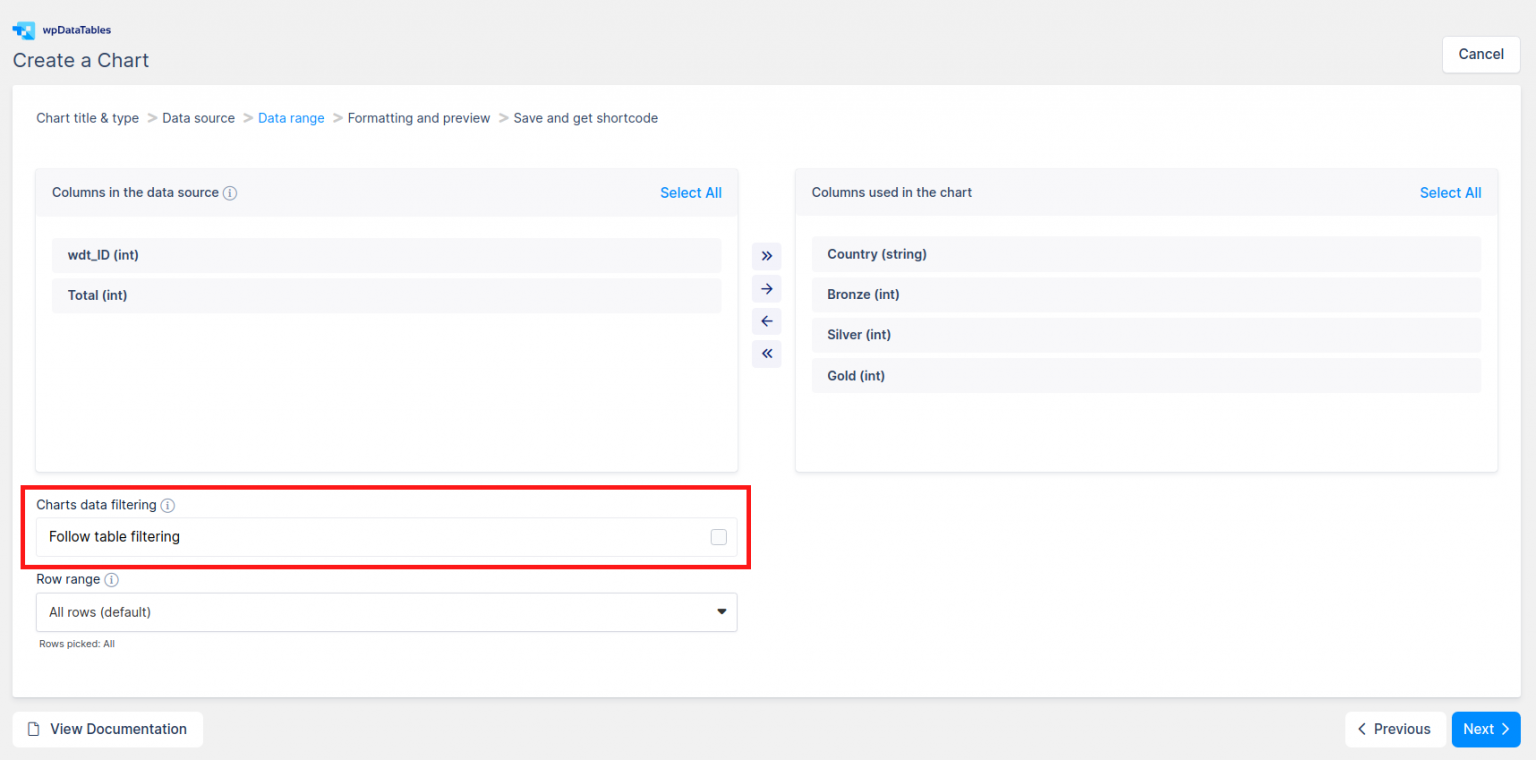Image resolution: width=1536 pixels, height=760 pixels.
Task: Click the wpDataTables logo icon
Action: pos(23,30)
